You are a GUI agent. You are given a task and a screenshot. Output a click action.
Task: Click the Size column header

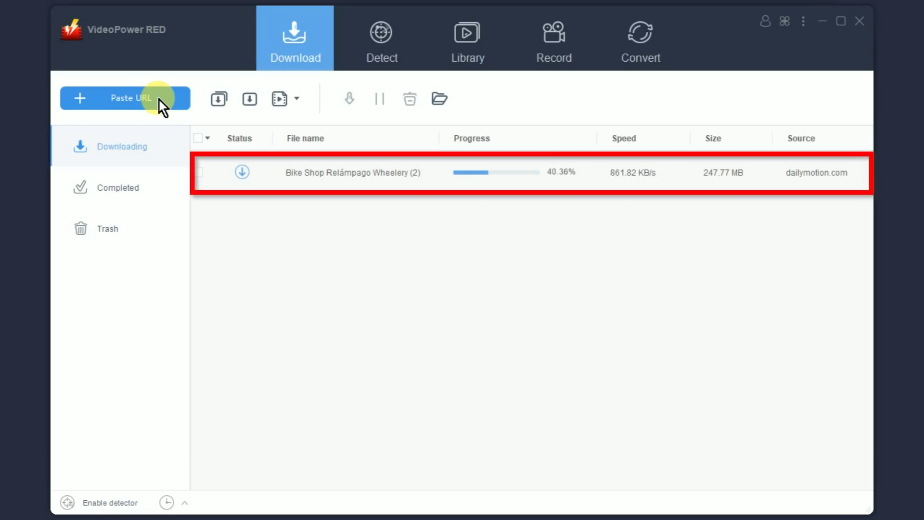[713, 138]
